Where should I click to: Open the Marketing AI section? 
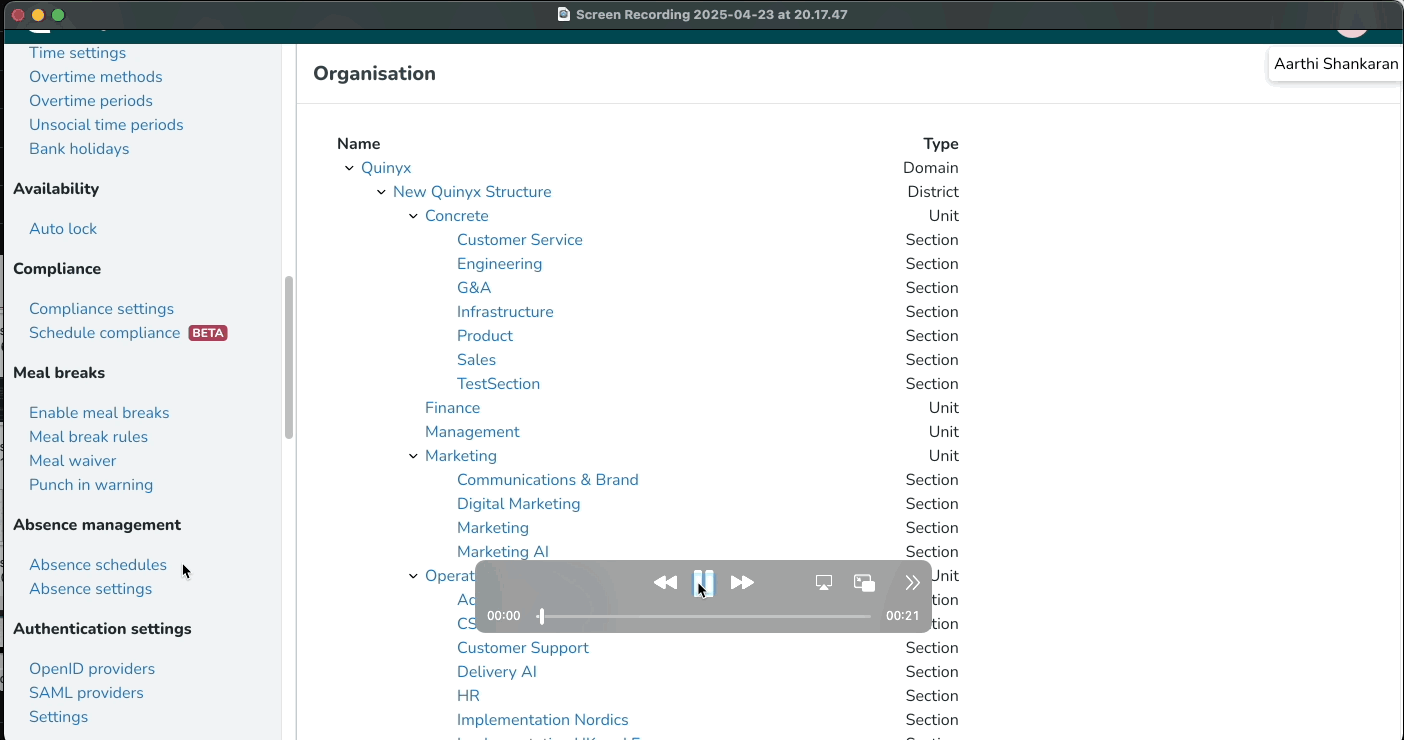point(503,552)
